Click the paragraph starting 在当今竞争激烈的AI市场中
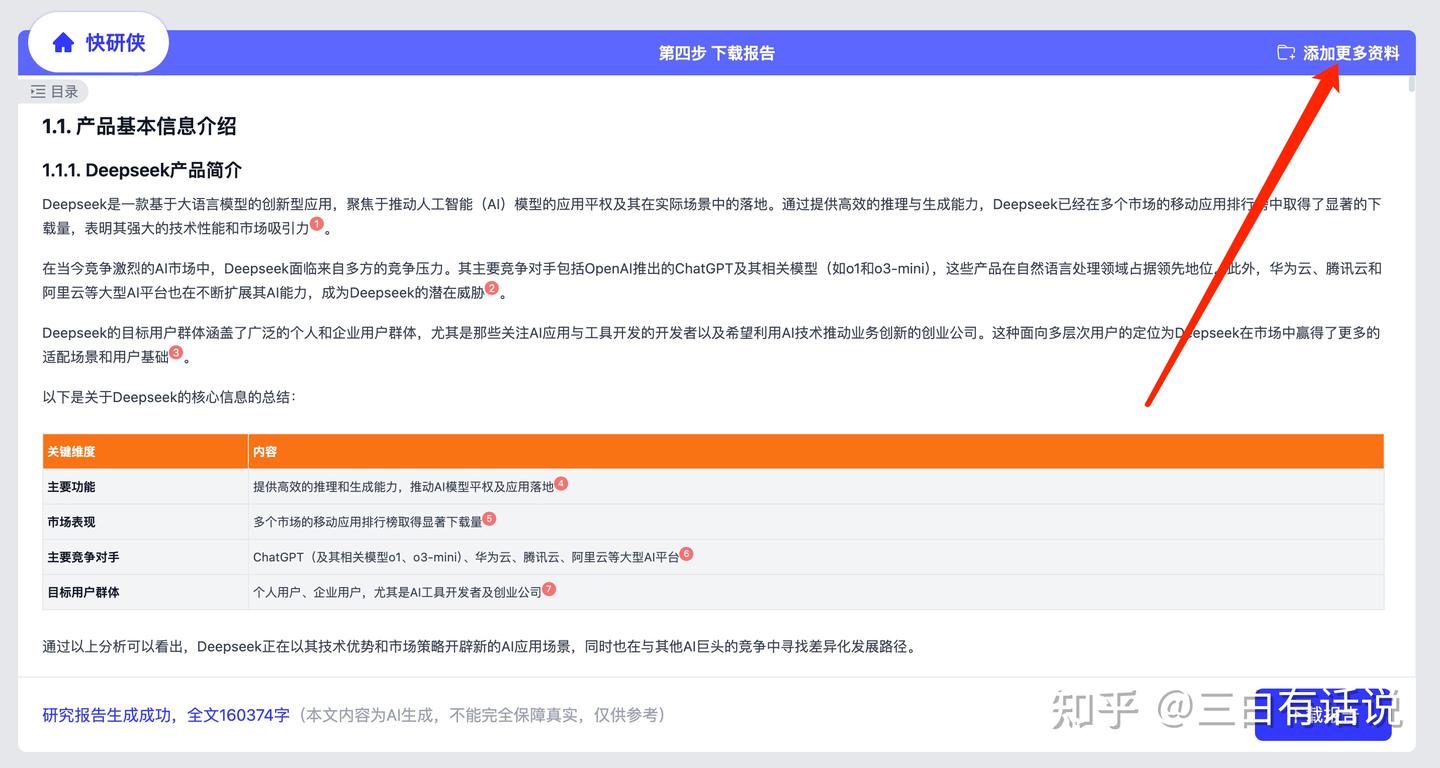This screenshot has height=768, width=1440. (712, 280)
